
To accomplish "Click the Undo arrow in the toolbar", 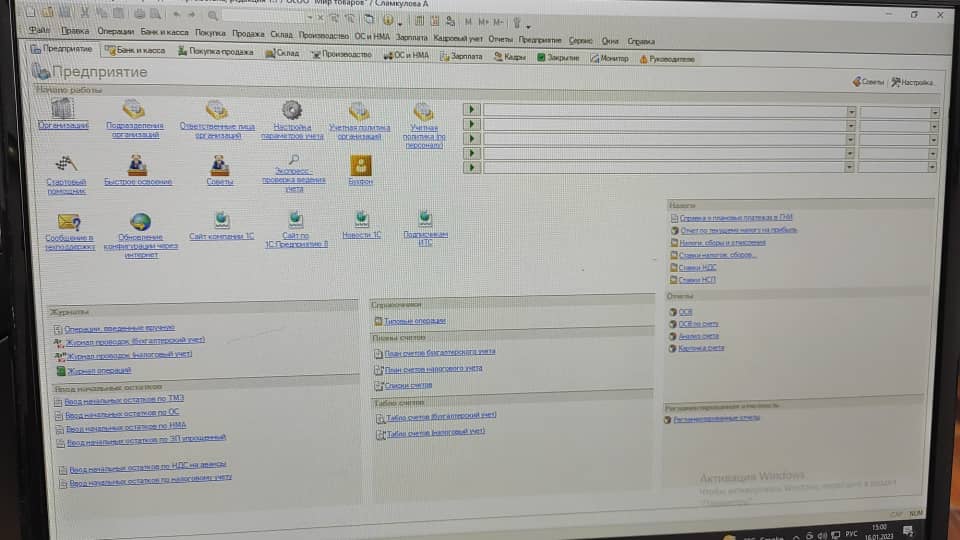I will [176, 14].
